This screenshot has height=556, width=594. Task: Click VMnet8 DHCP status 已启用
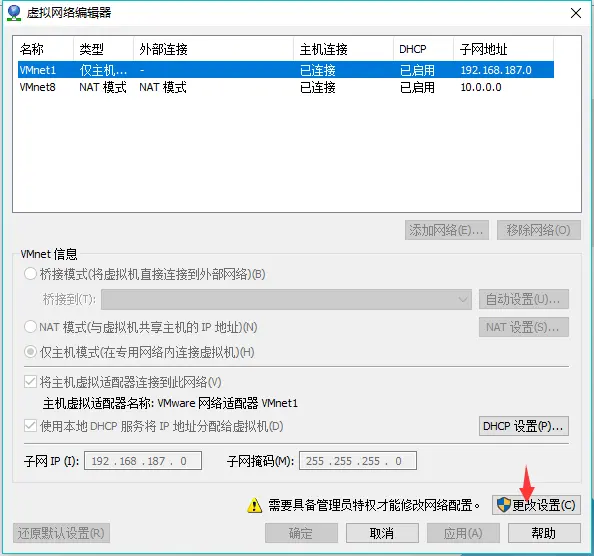coord(417,87)
